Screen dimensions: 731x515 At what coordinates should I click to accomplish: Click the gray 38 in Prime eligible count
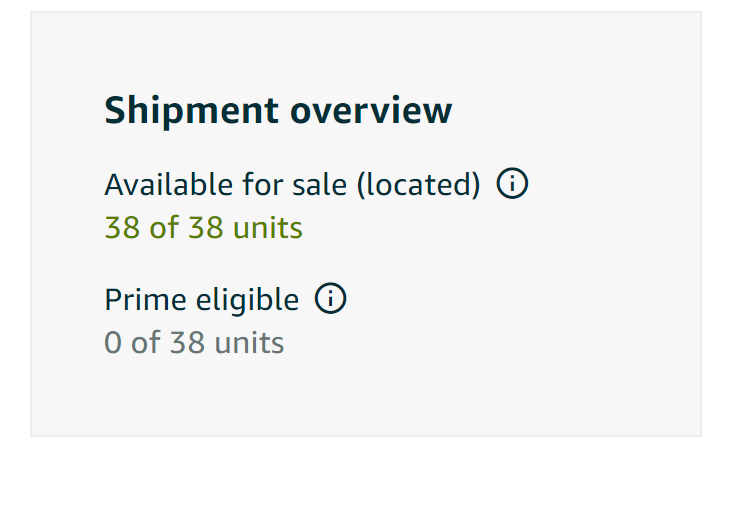coord(187,343)
